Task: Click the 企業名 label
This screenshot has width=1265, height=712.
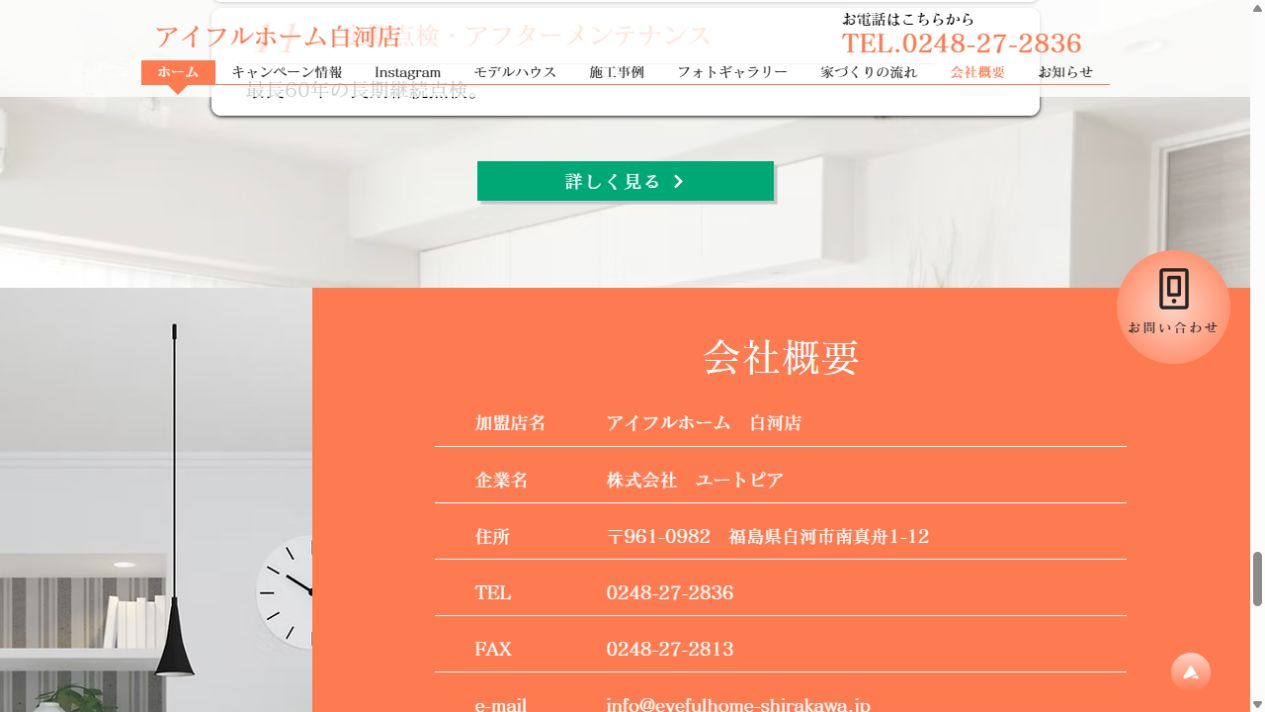Action: click(501, 480)
